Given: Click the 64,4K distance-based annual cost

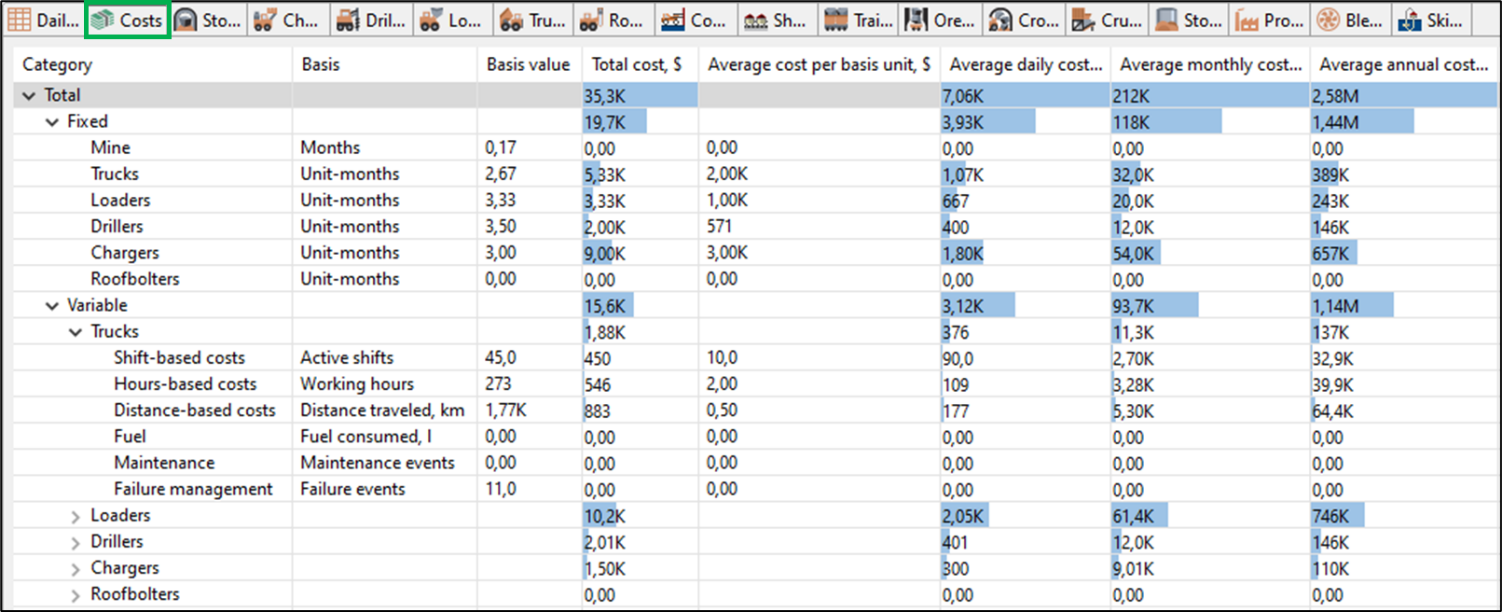Looking at the screenshot, I should (1405, 410).
